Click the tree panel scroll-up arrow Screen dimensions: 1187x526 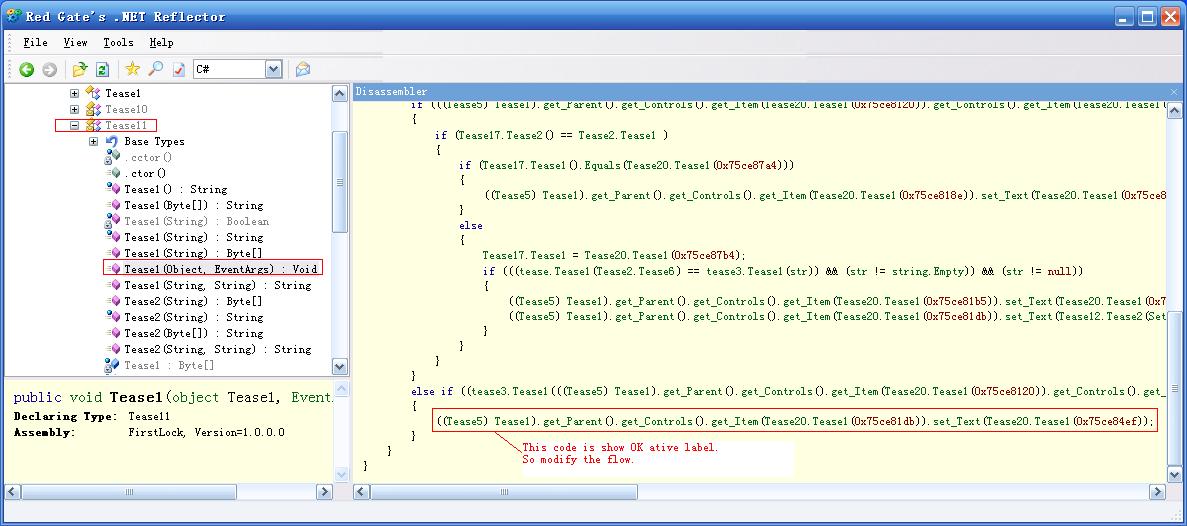[341, 93]
